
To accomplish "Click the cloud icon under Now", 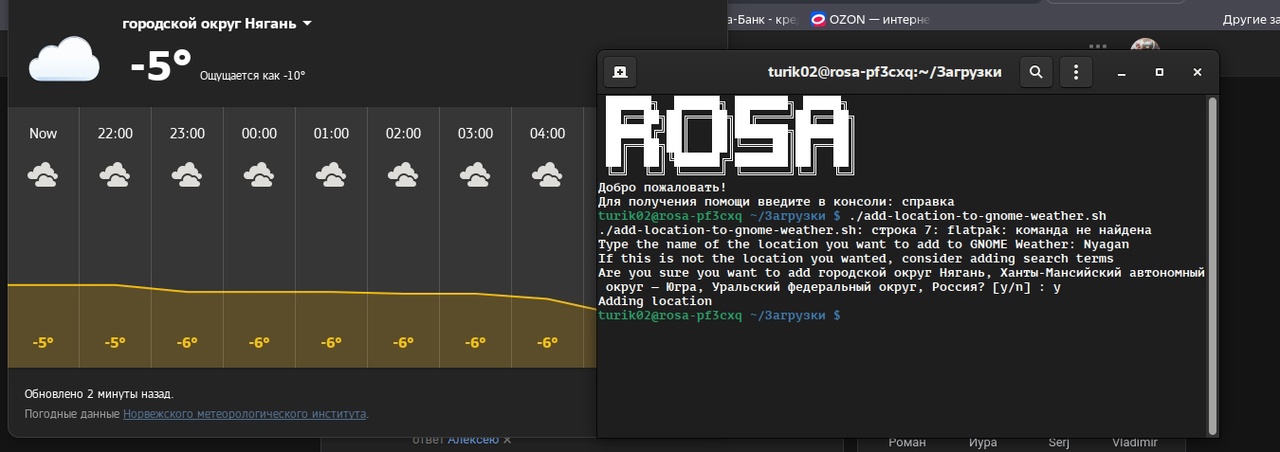I will 43,177.
